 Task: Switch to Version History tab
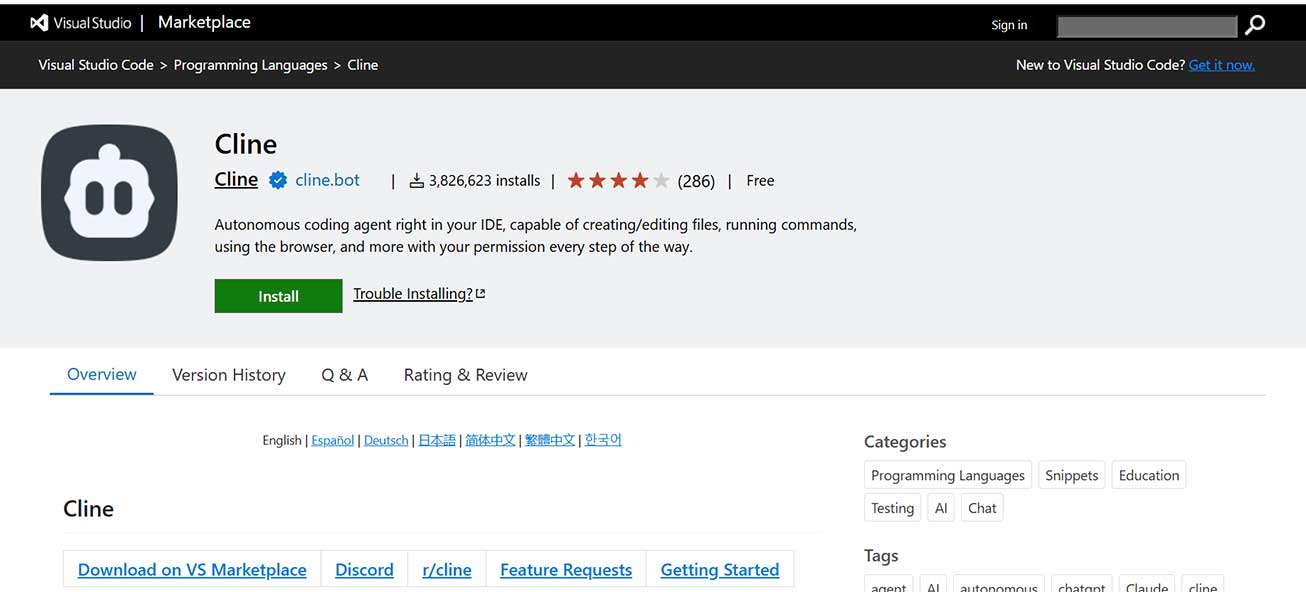[x=229, y=375]
